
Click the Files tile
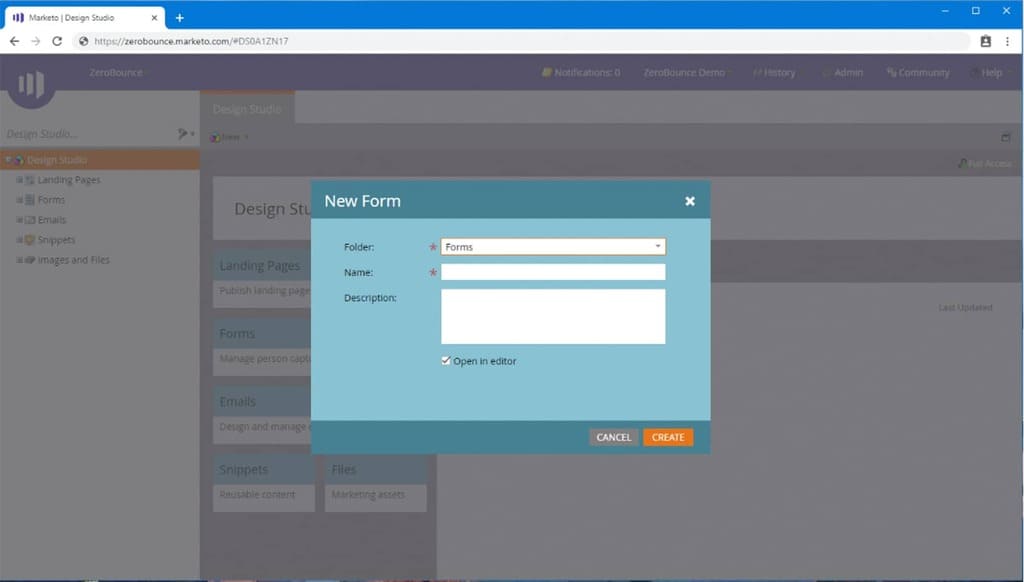coord(376,484)
